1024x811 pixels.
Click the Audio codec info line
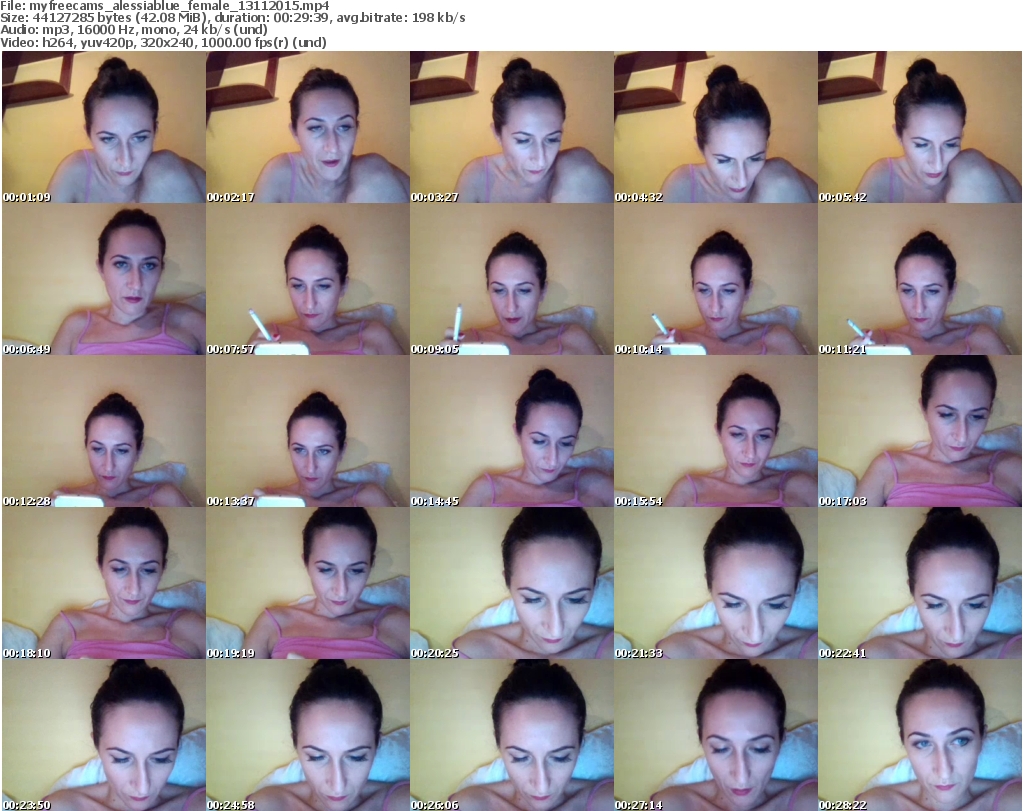coord(134,30)
